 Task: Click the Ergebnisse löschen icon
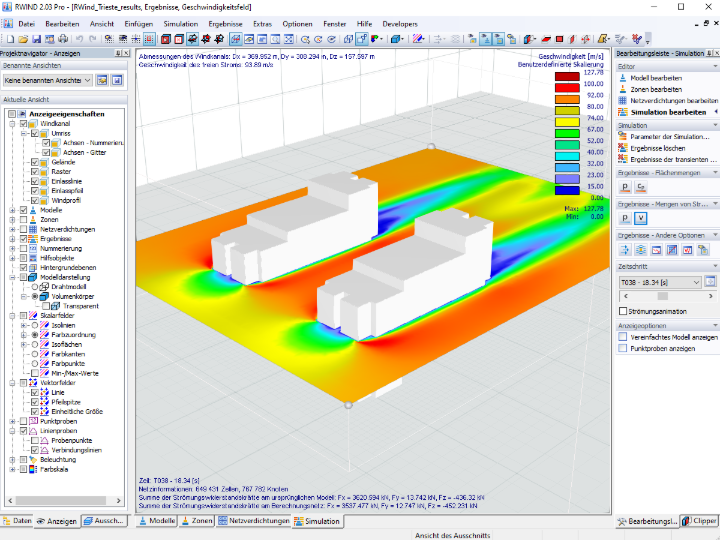[623, 148]
